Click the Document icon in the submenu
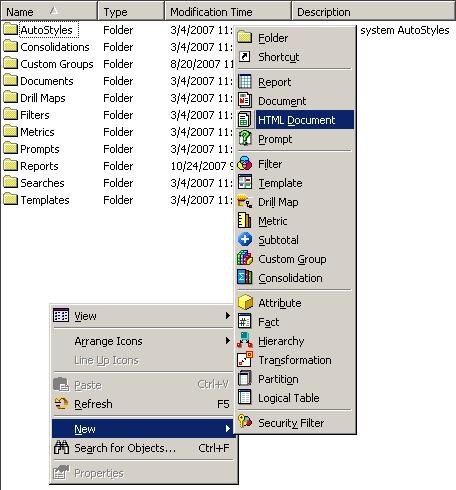 245,101
